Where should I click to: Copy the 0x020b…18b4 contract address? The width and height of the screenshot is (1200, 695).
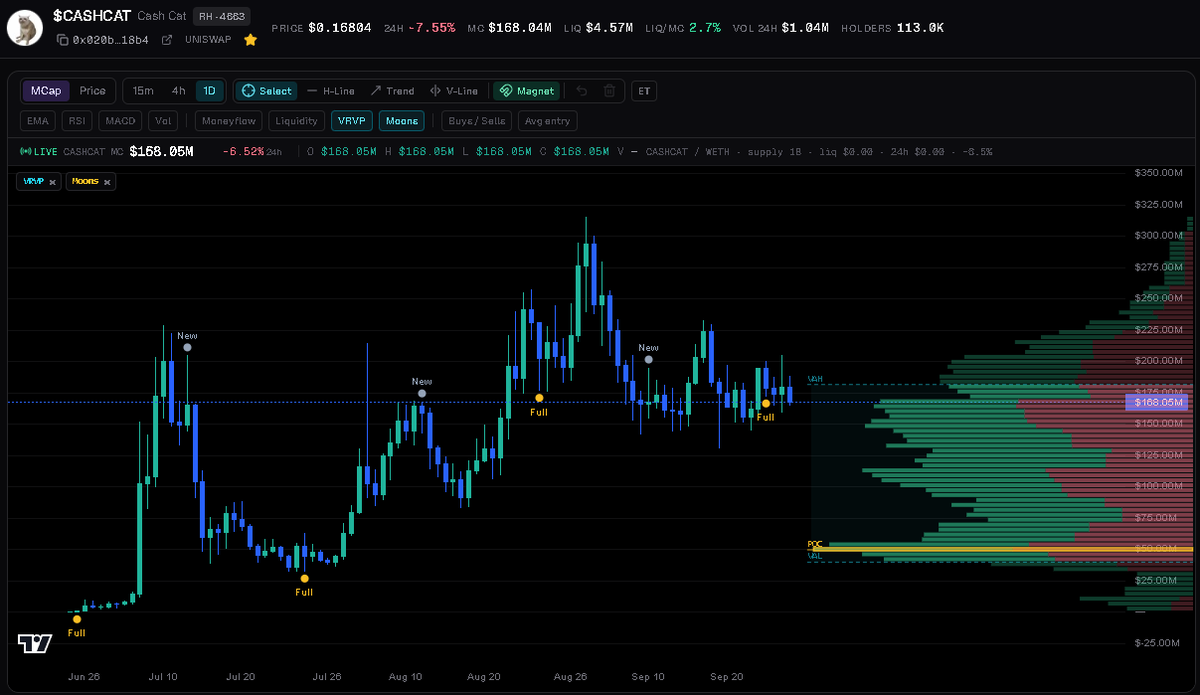[x=62, y=40]
